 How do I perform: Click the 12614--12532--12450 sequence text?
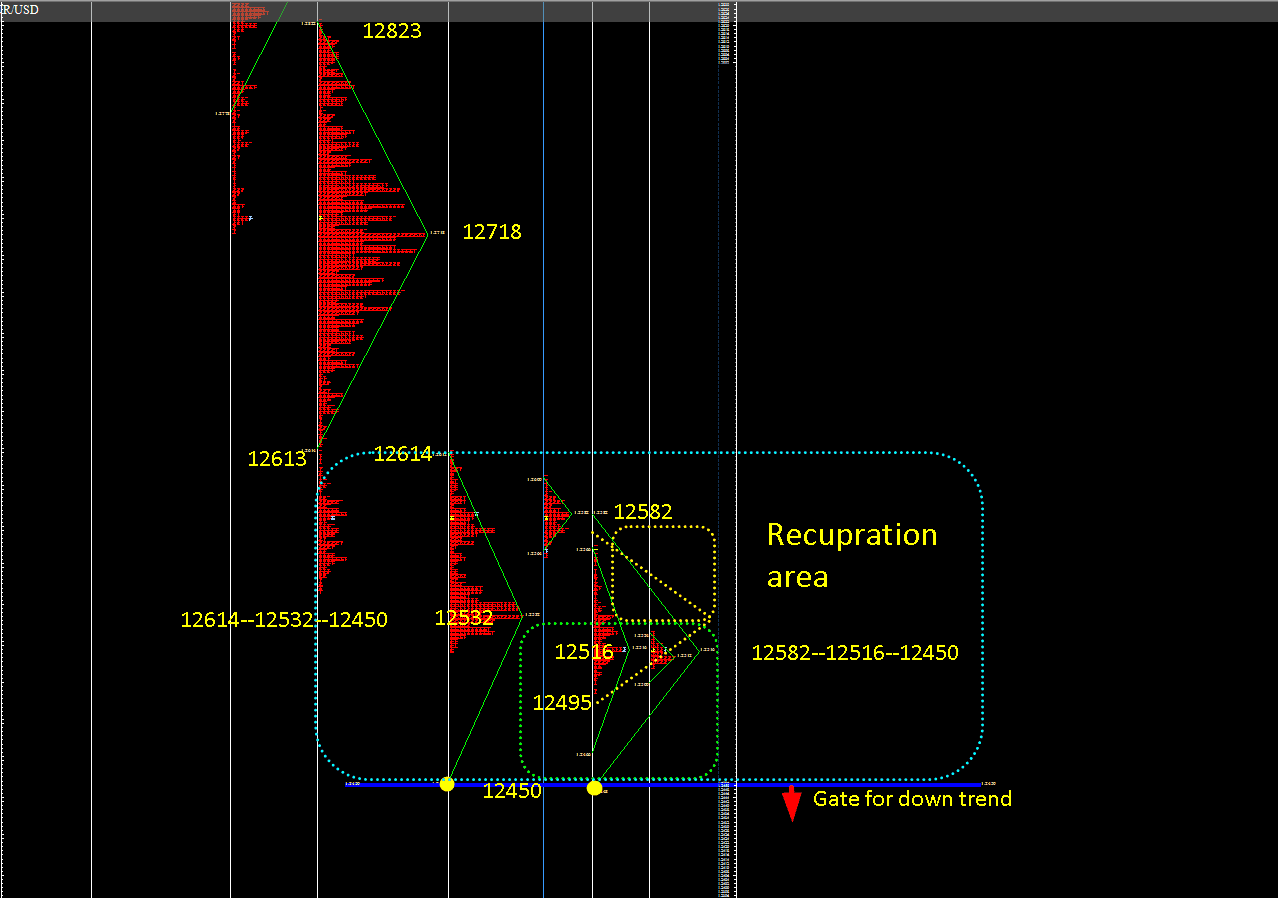click(284, 620)
